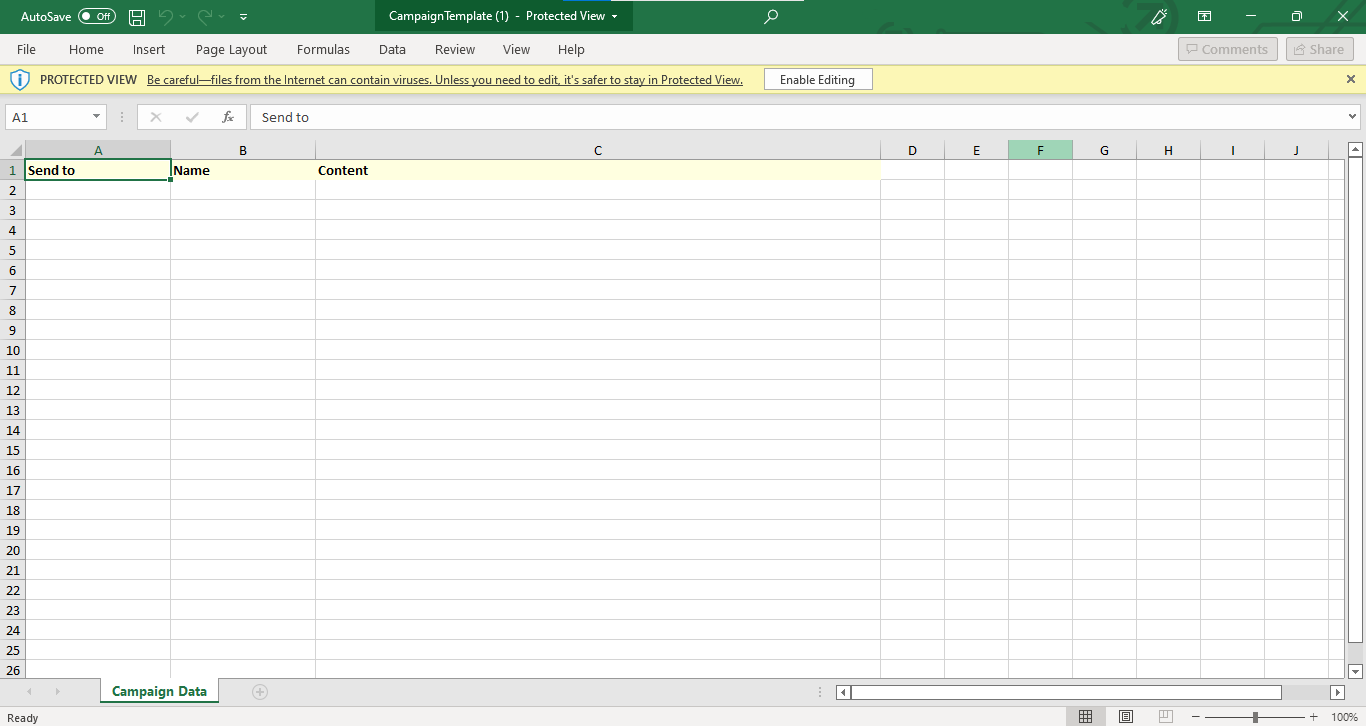Switch to Page Break Preview view icon
The image size is (1366, 726).
point(1165,717)
